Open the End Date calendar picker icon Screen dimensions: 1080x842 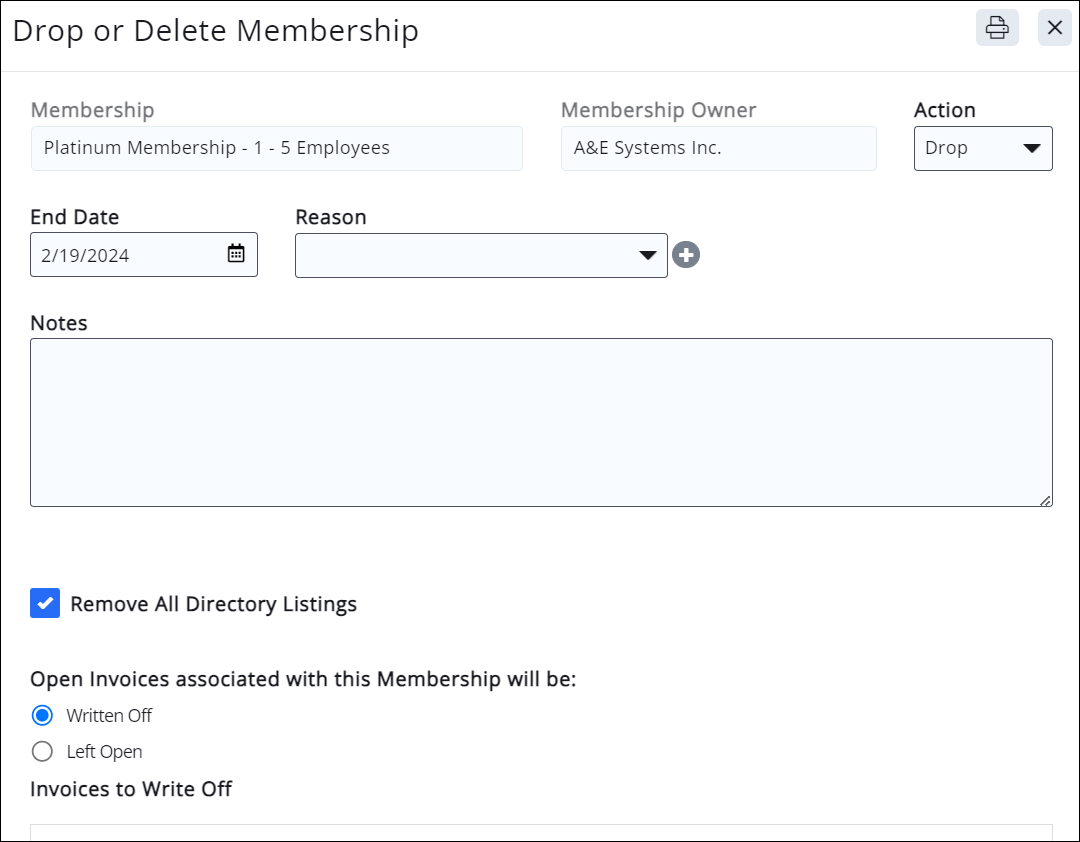point(236,254)
